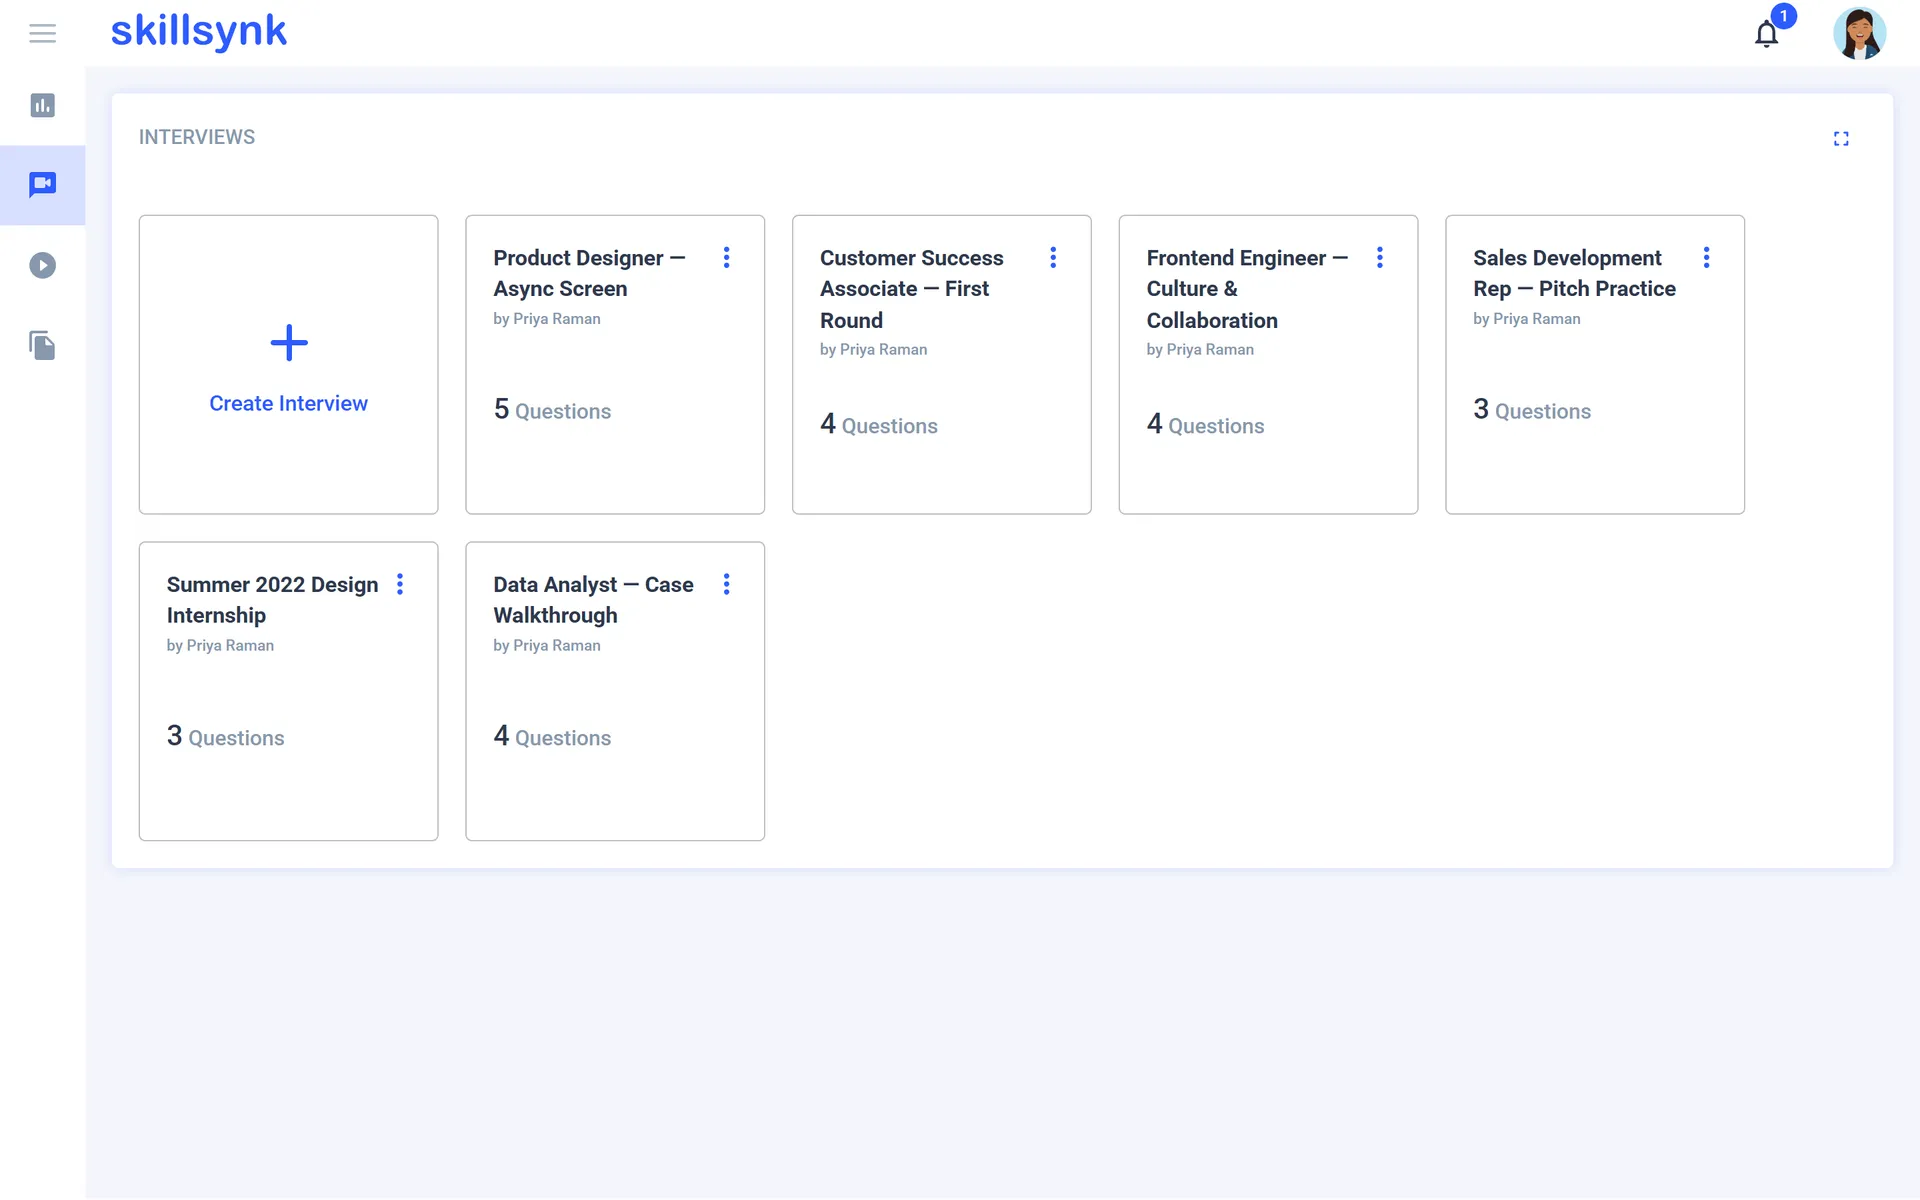Open options menu for Sales Development Rep
This screenshot has height=1200, width=1920.
pyautogui.click(x=1706, y=258)
